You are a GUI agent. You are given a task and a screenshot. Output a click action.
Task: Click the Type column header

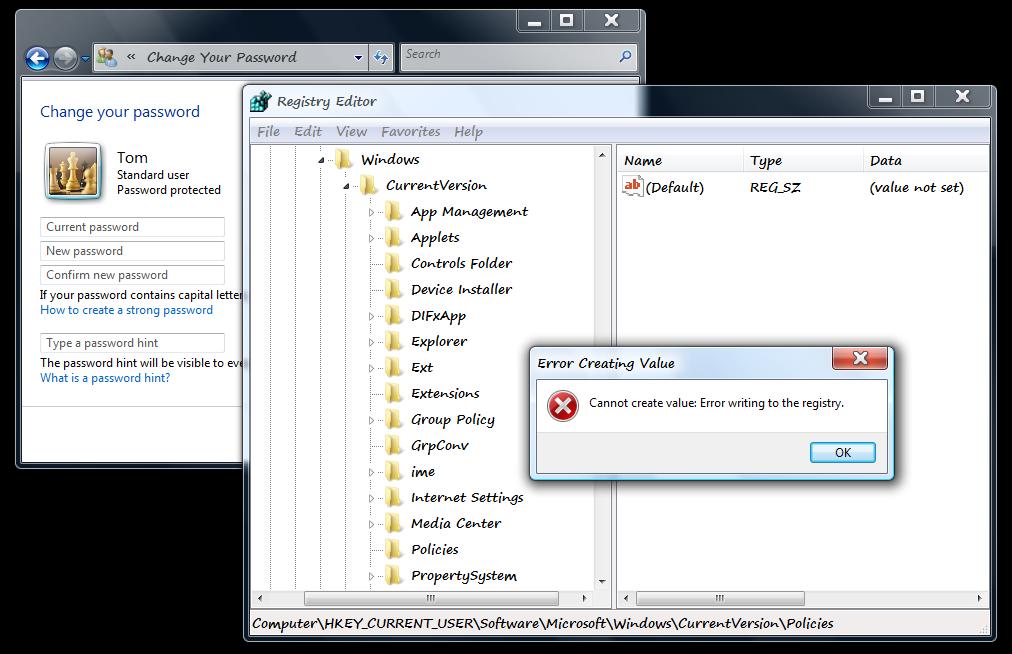803,161
